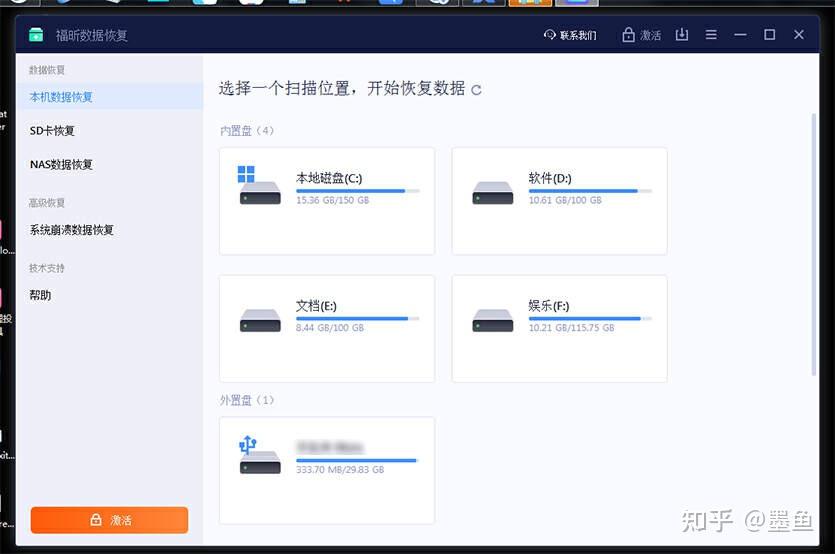Open the hamburger menu in title bar
The width and height of the screenshot is (835, 554).
tap(711, 35)
